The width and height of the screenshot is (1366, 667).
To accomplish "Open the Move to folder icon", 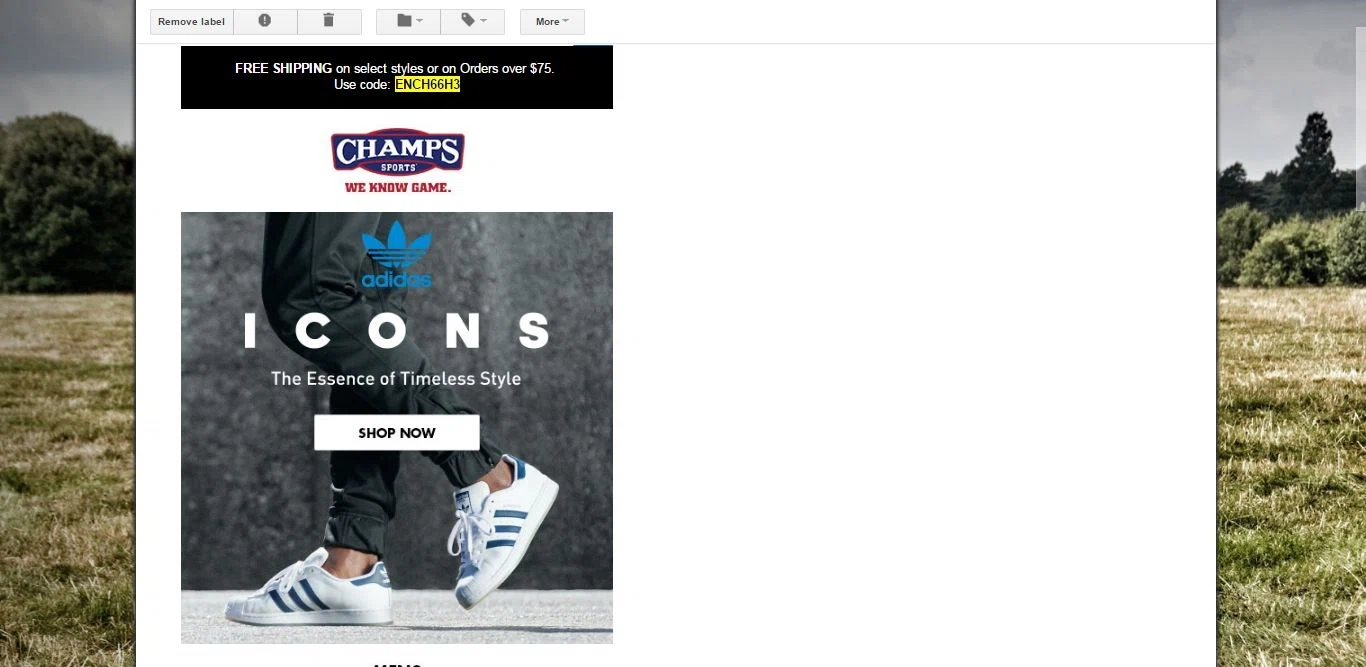I will [404, 21].
